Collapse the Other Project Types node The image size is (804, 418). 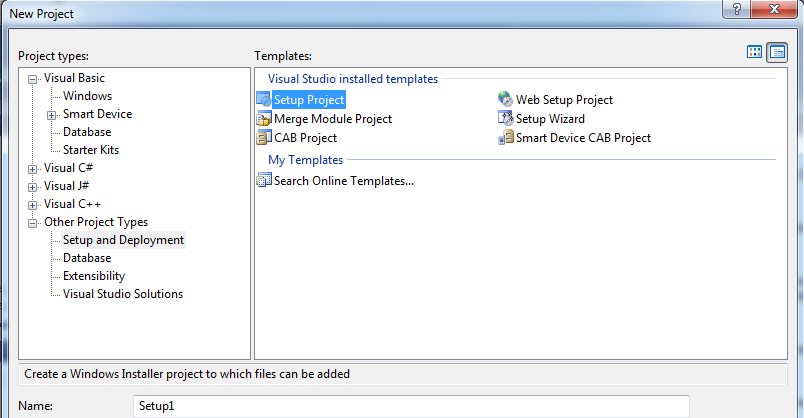33,223
